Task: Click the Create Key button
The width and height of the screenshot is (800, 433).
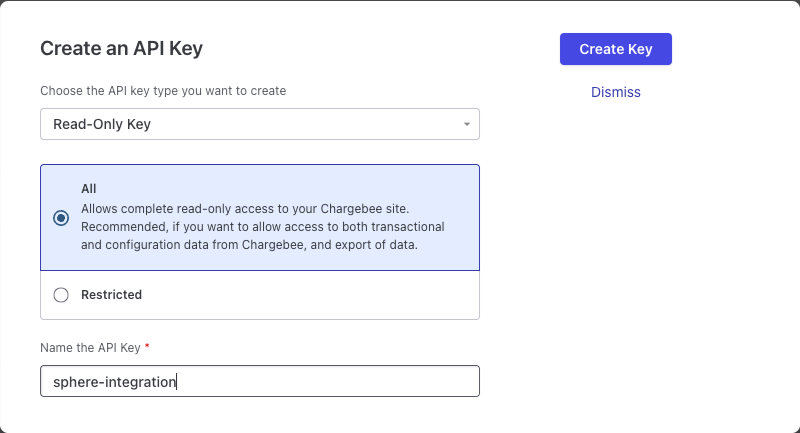Action: coord(615,49)
